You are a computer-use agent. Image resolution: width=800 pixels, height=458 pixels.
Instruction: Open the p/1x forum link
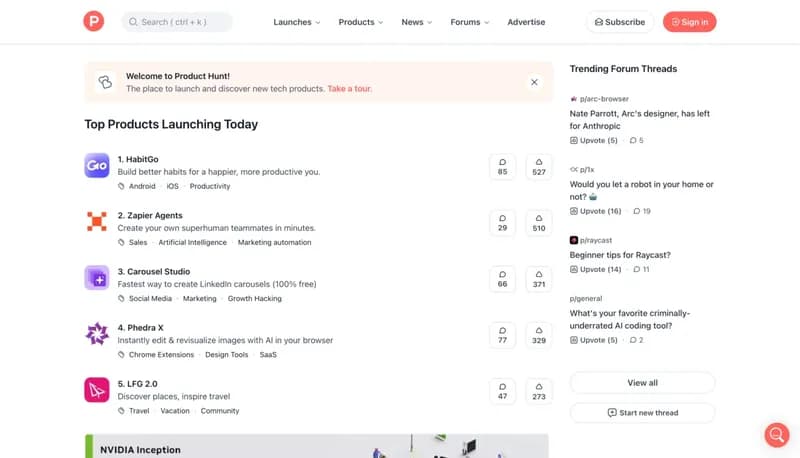pos(582,169)
